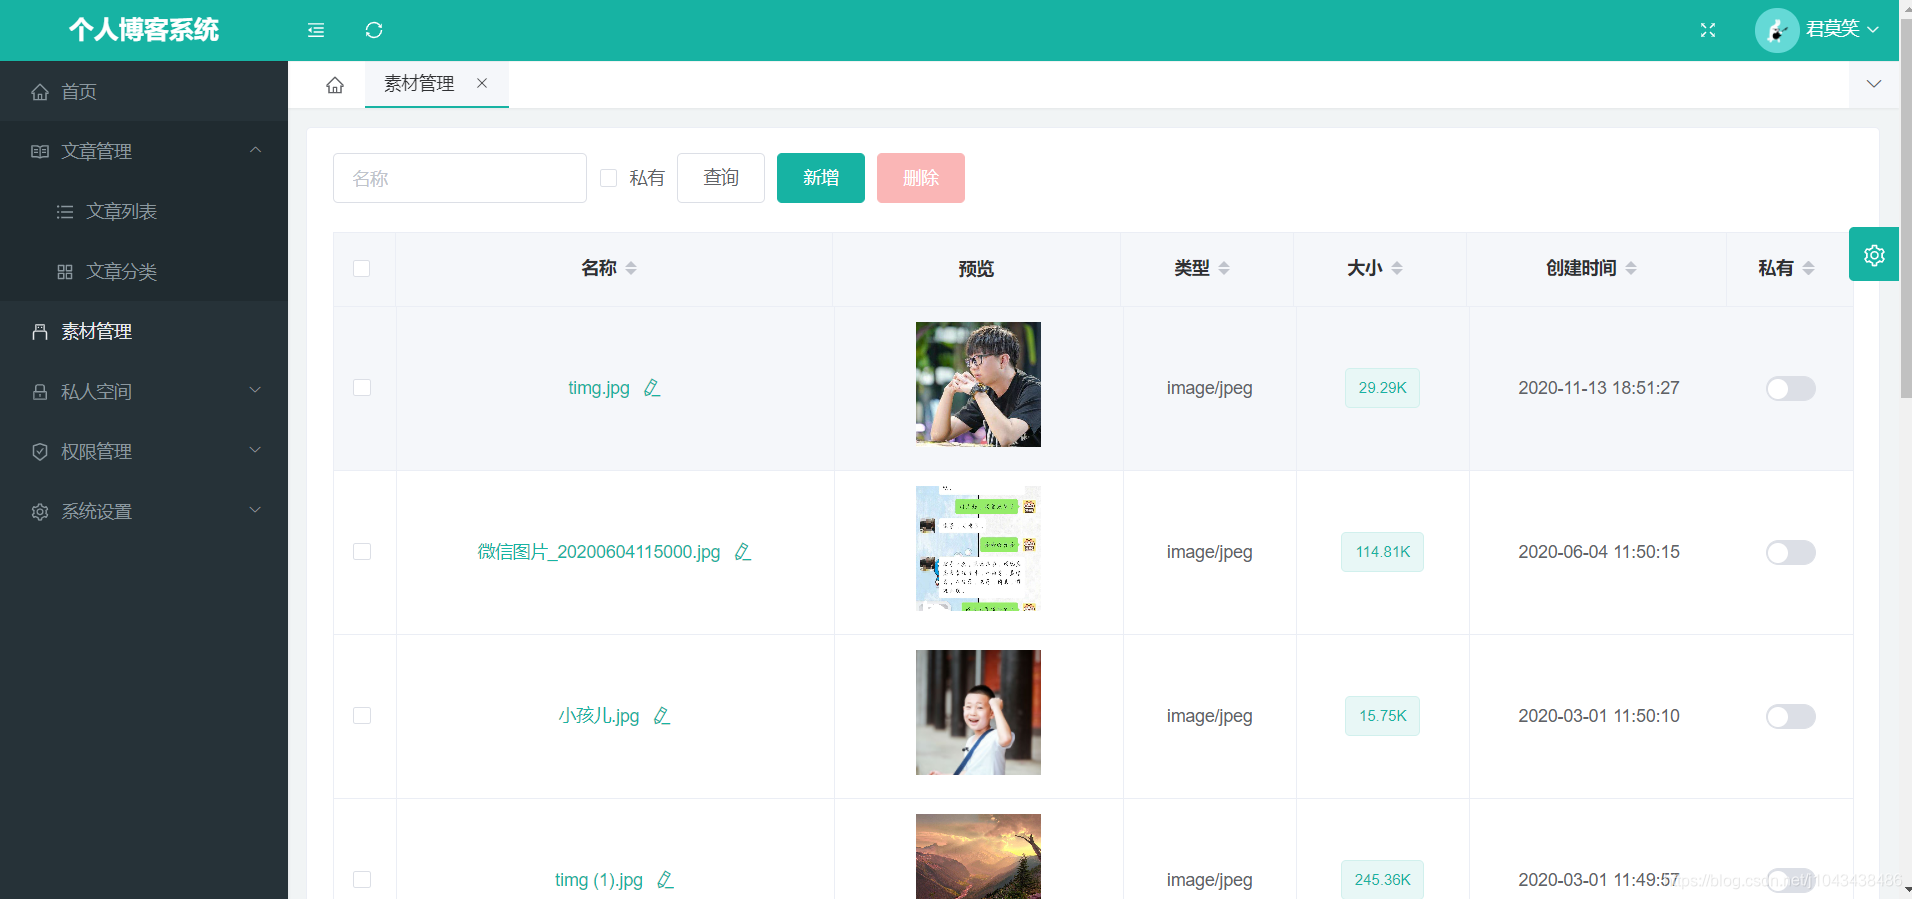The width and height of the screenshot is (1912, 899).
Task: Collapse the 文章管理 menu chevron
Action: tap(255, 150)
